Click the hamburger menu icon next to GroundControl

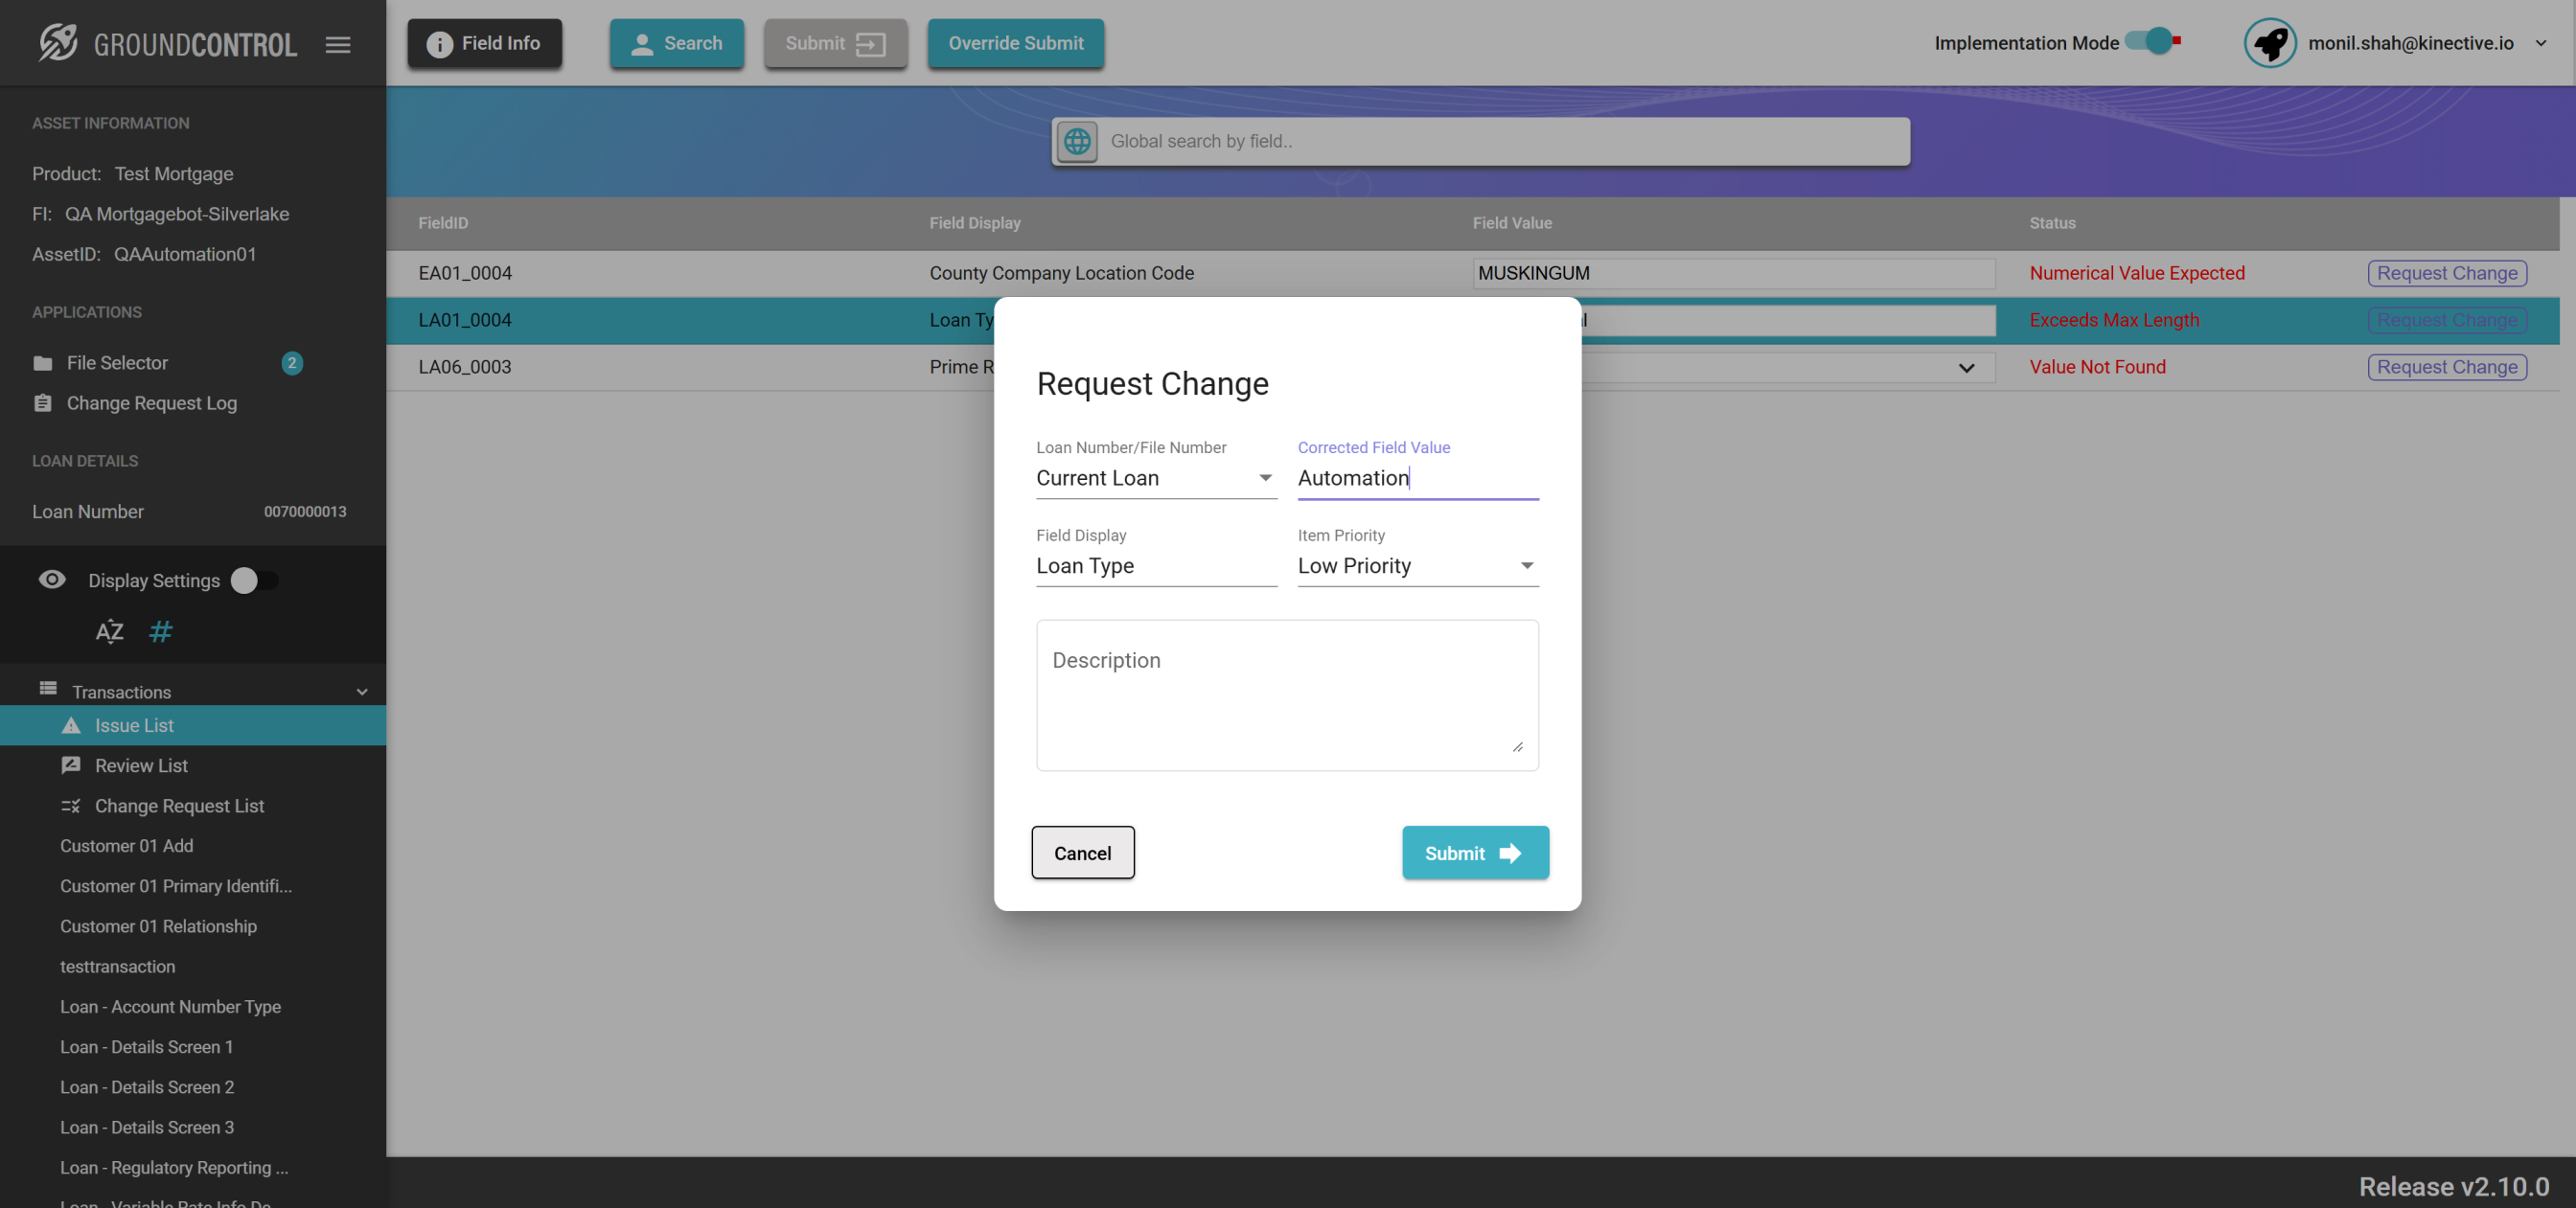coord(338,44)
